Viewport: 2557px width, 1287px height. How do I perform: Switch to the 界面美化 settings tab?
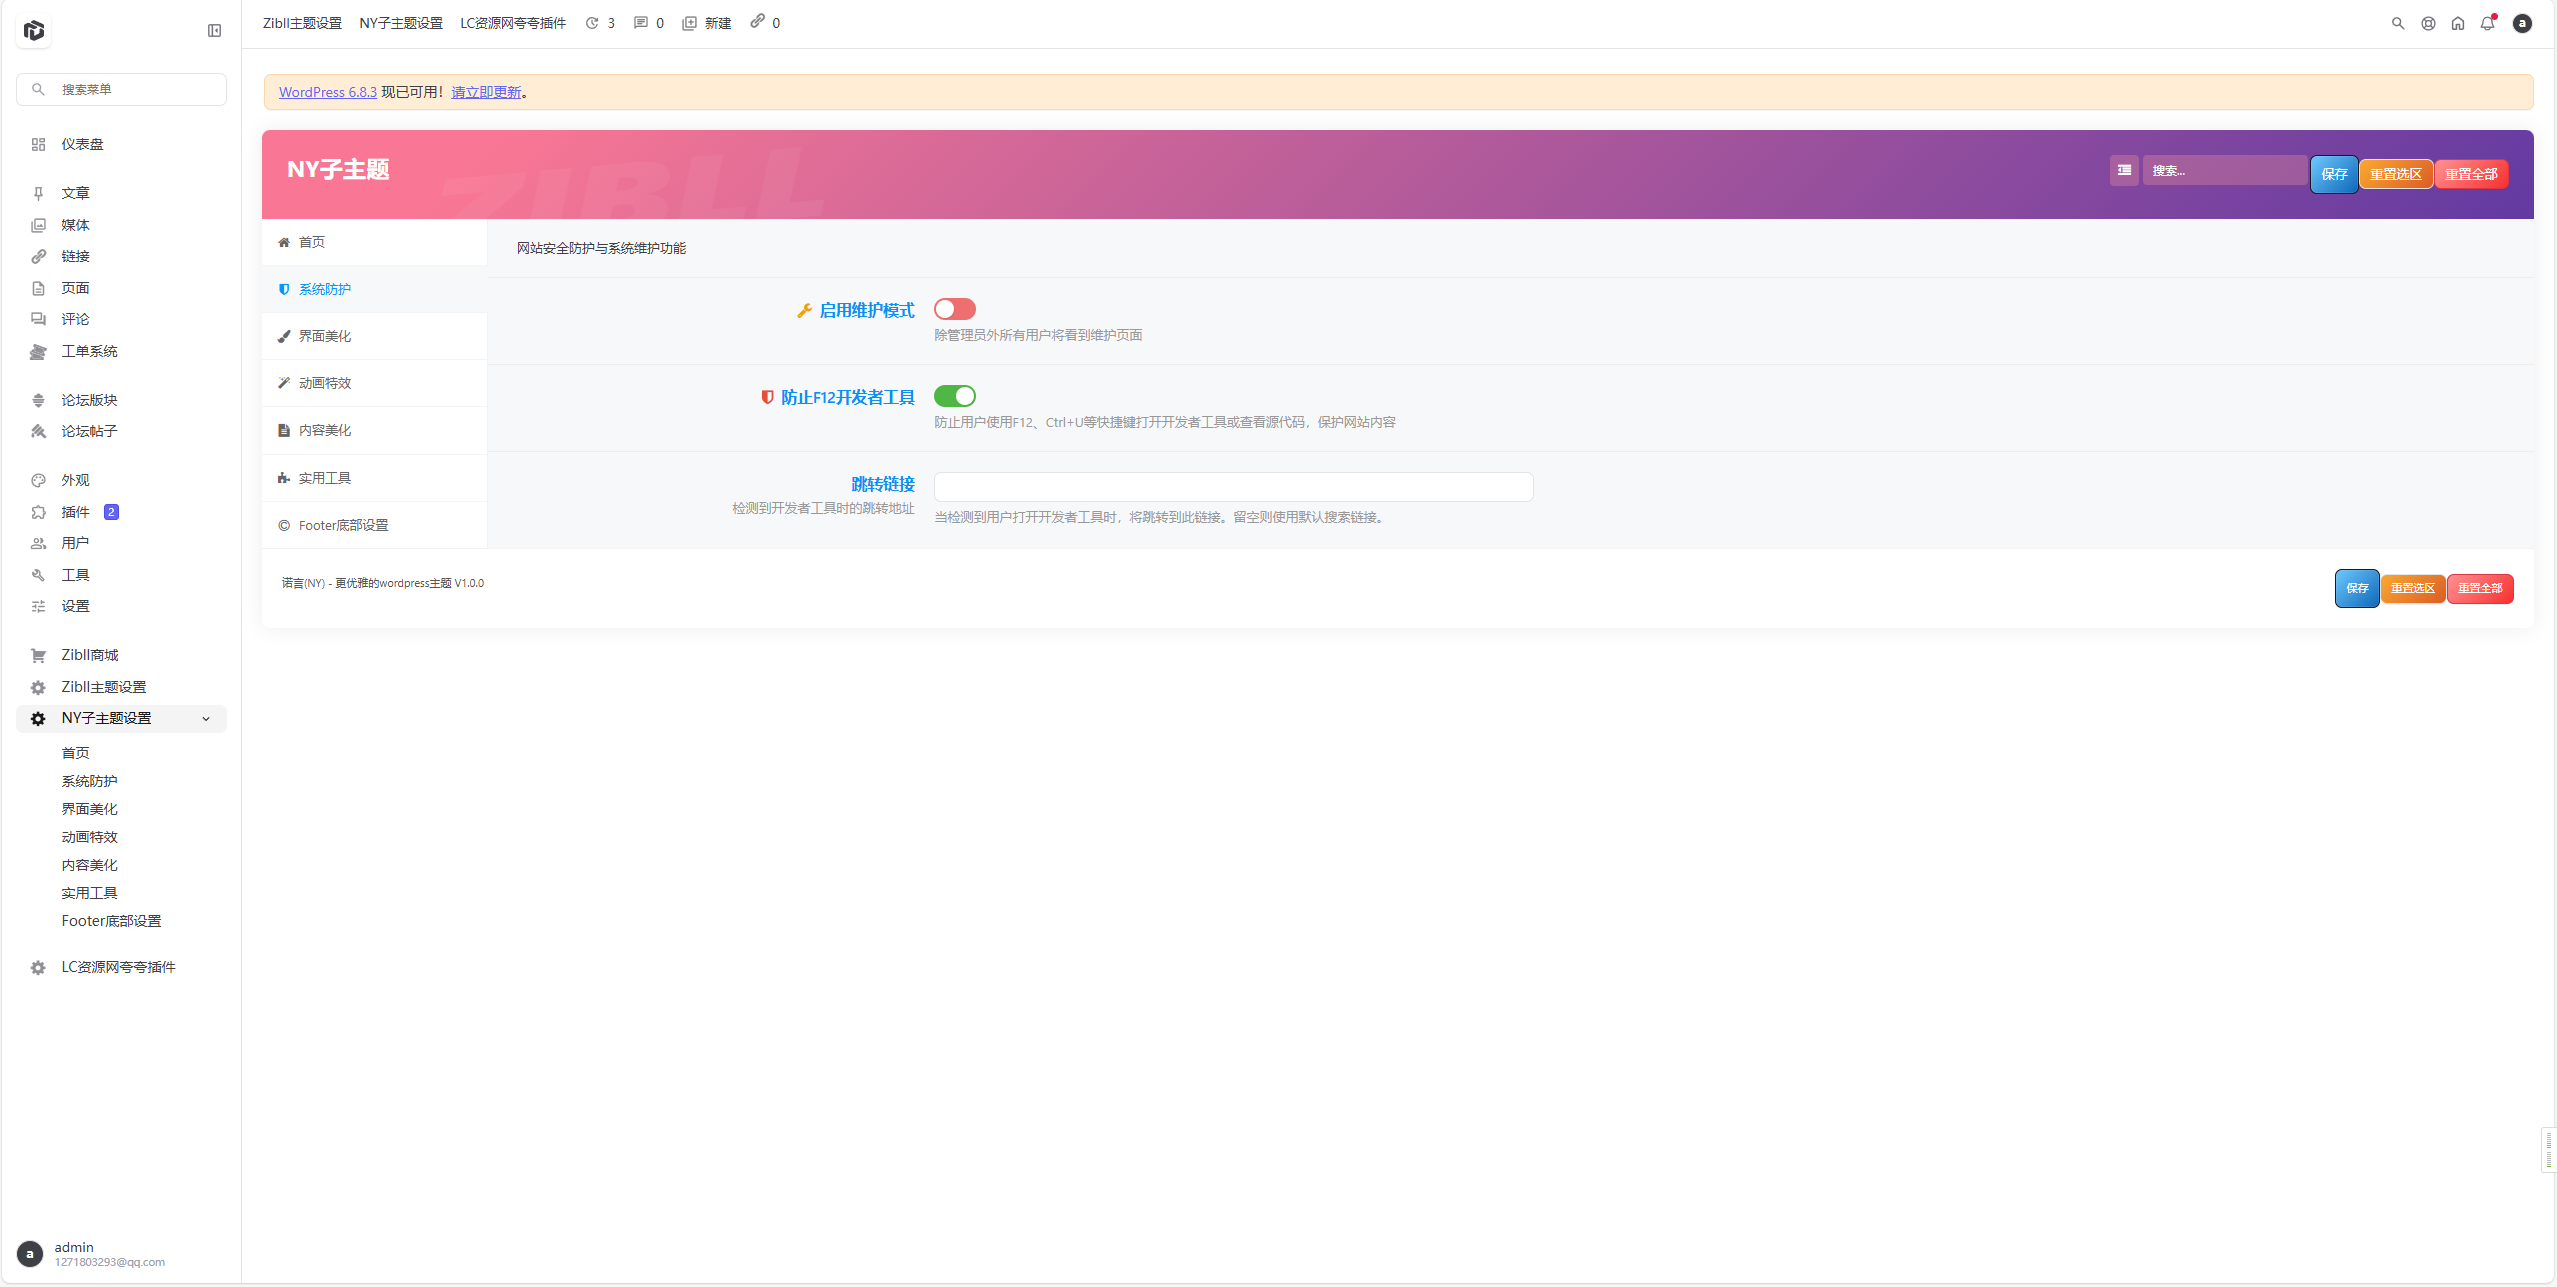325,336
